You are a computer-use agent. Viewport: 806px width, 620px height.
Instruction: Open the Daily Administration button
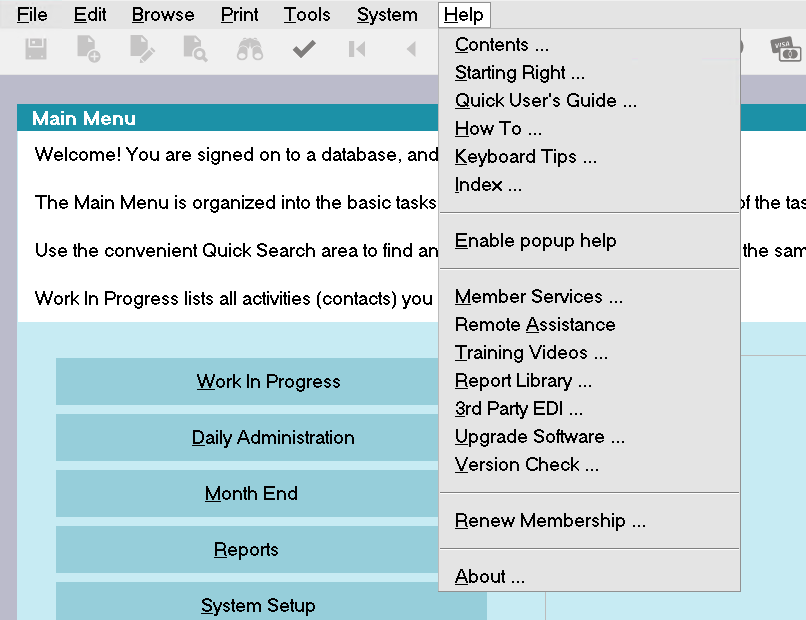272,438
